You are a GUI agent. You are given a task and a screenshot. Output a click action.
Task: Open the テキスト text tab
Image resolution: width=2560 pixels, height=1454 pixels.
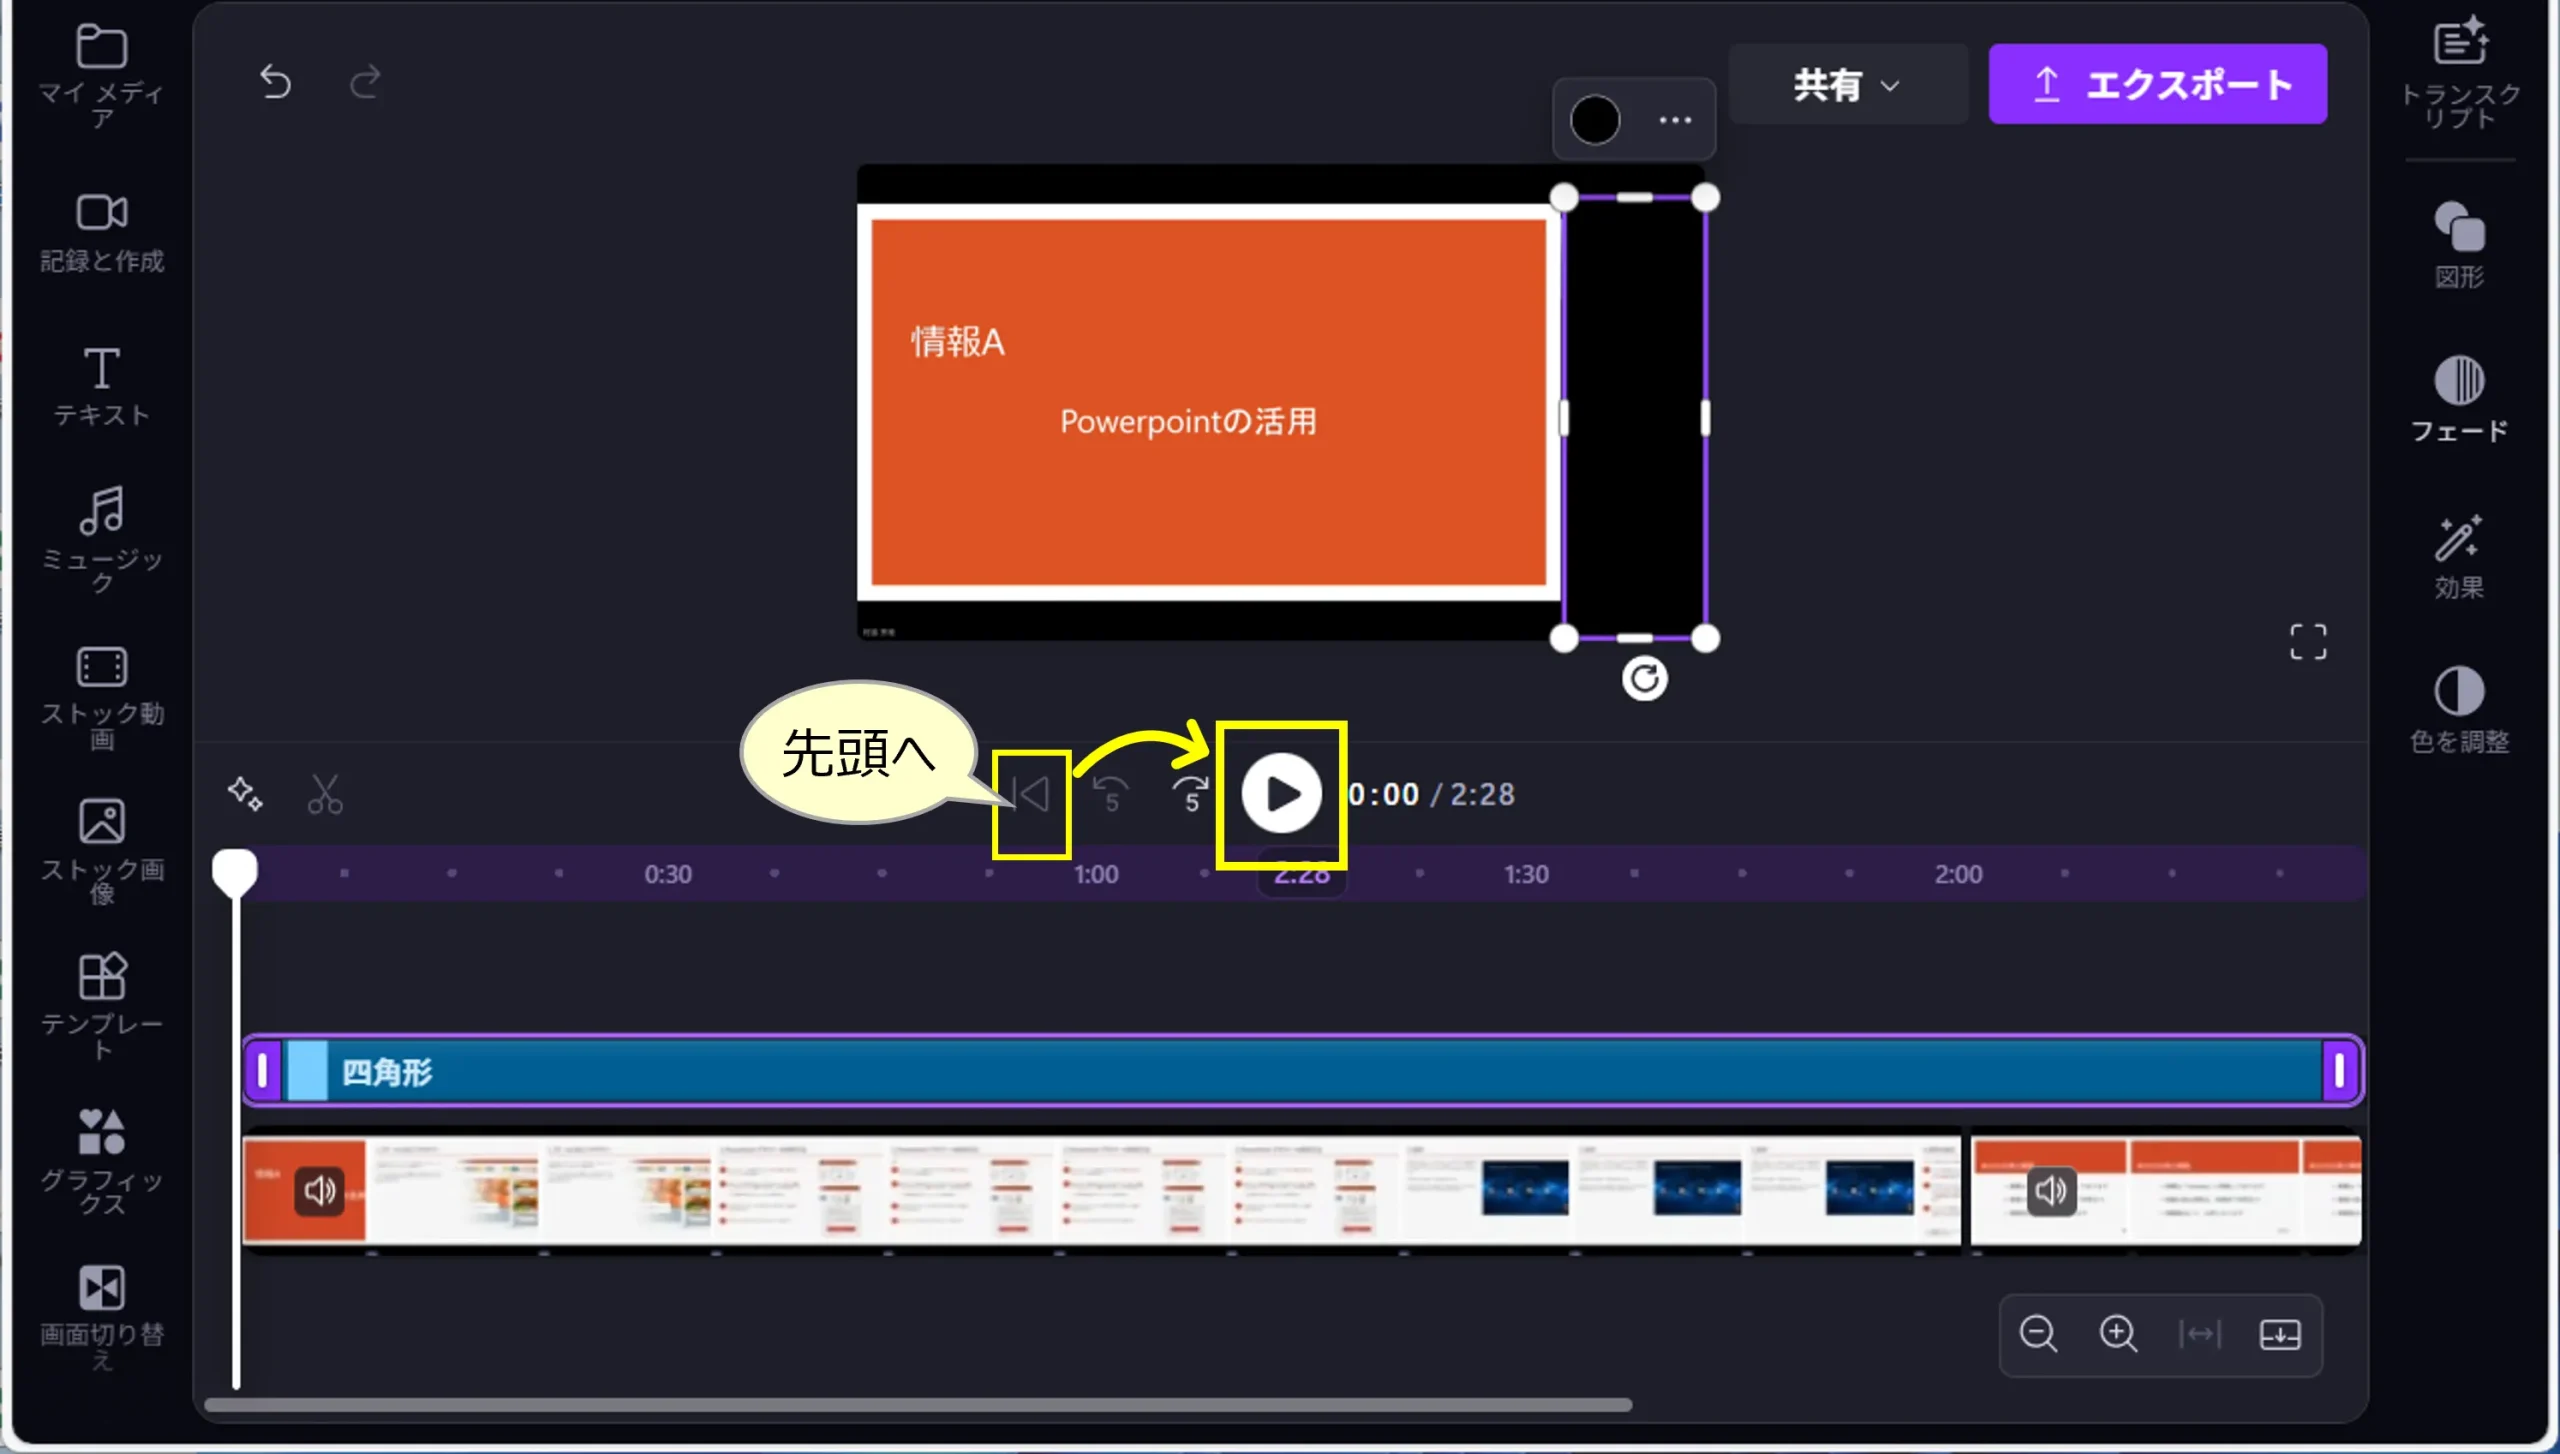pos(101,386)
